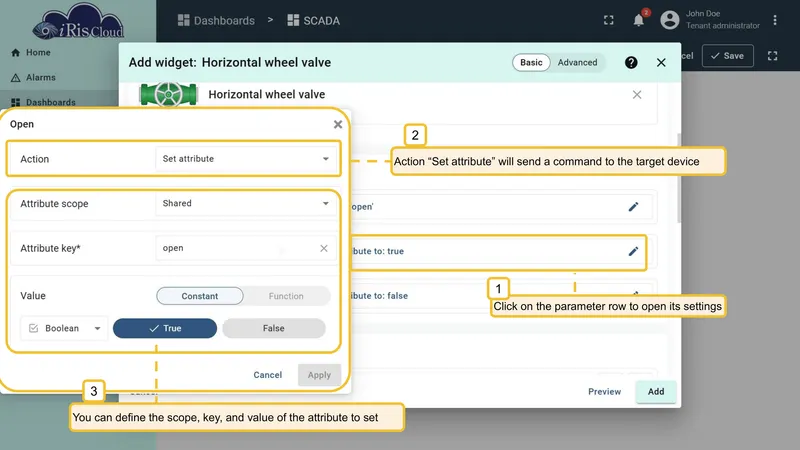Close the Open popup
The image size is (800, 450).
tap(338, 124)
